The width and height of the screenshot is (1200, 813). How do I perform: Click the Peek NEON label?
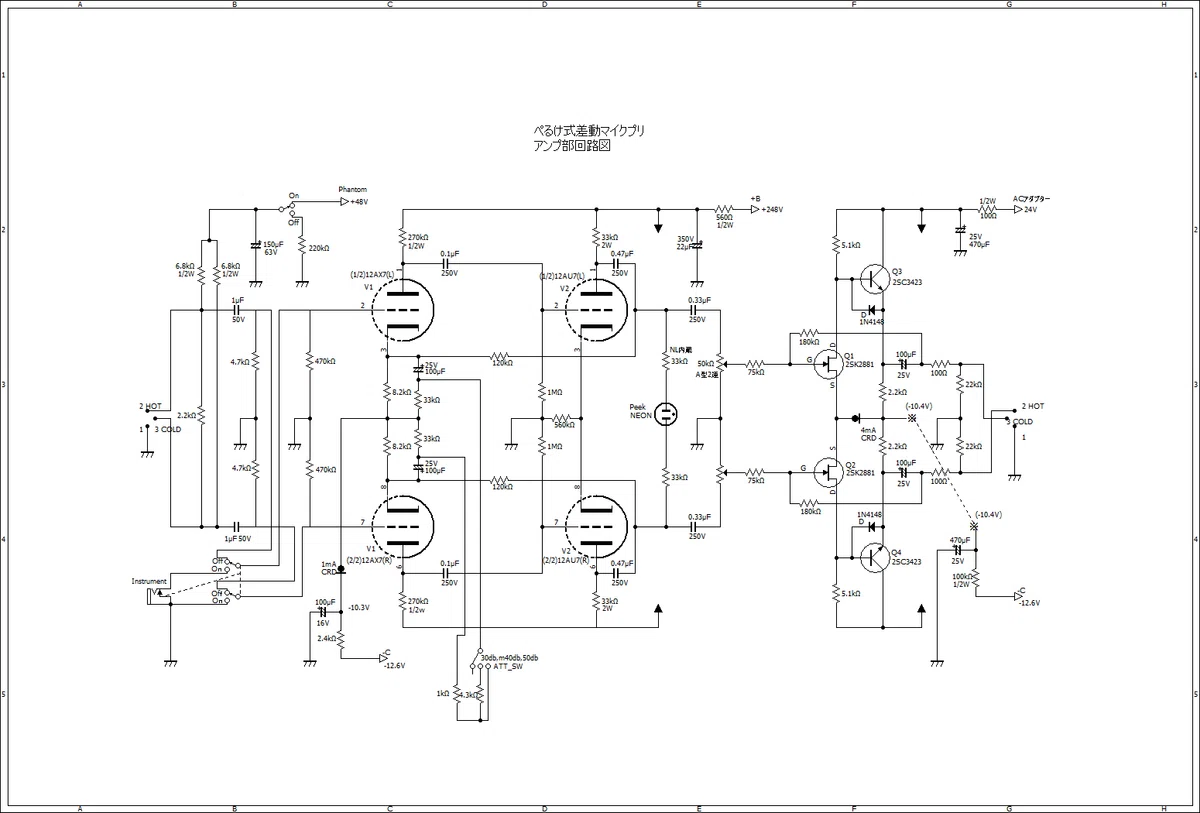pos(642,411)
